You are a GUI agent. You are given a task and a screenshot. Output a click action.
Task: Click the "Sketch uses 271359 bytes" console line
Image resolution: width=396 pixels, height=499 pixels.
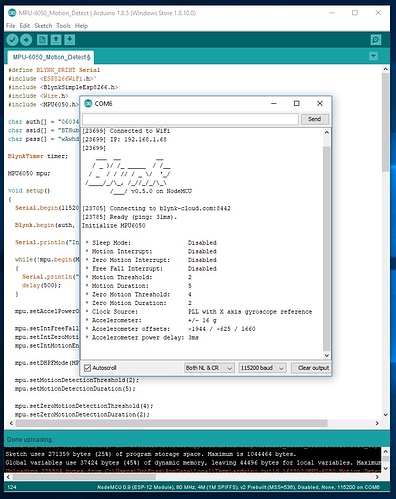pyautogui.click(x=151, y=454)
